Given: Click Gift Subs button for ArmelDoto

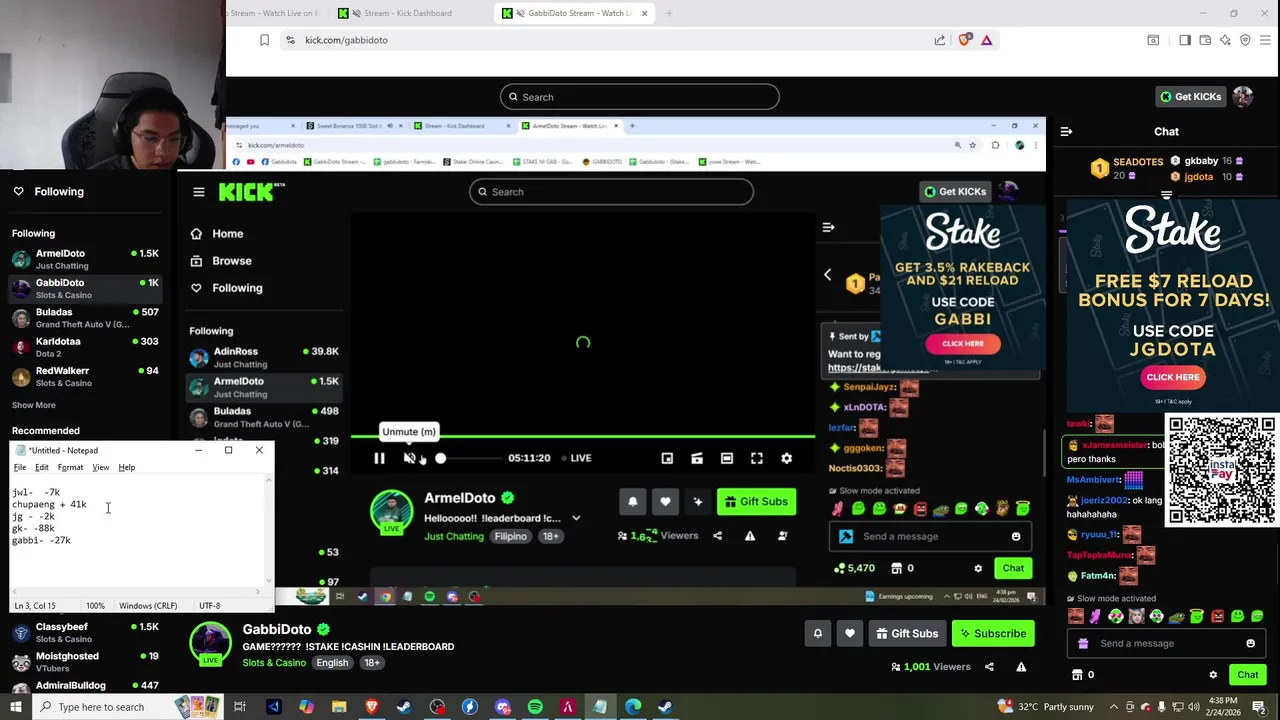Looking at the screenshot, I should tap(756, 502).
